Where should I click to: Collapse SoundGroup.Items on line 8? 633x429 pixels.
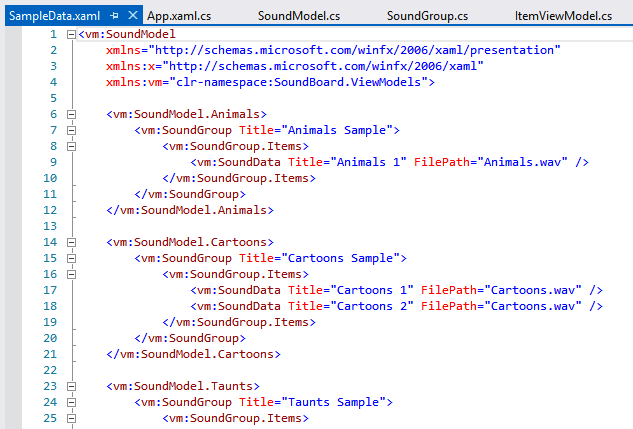(71, 146)
